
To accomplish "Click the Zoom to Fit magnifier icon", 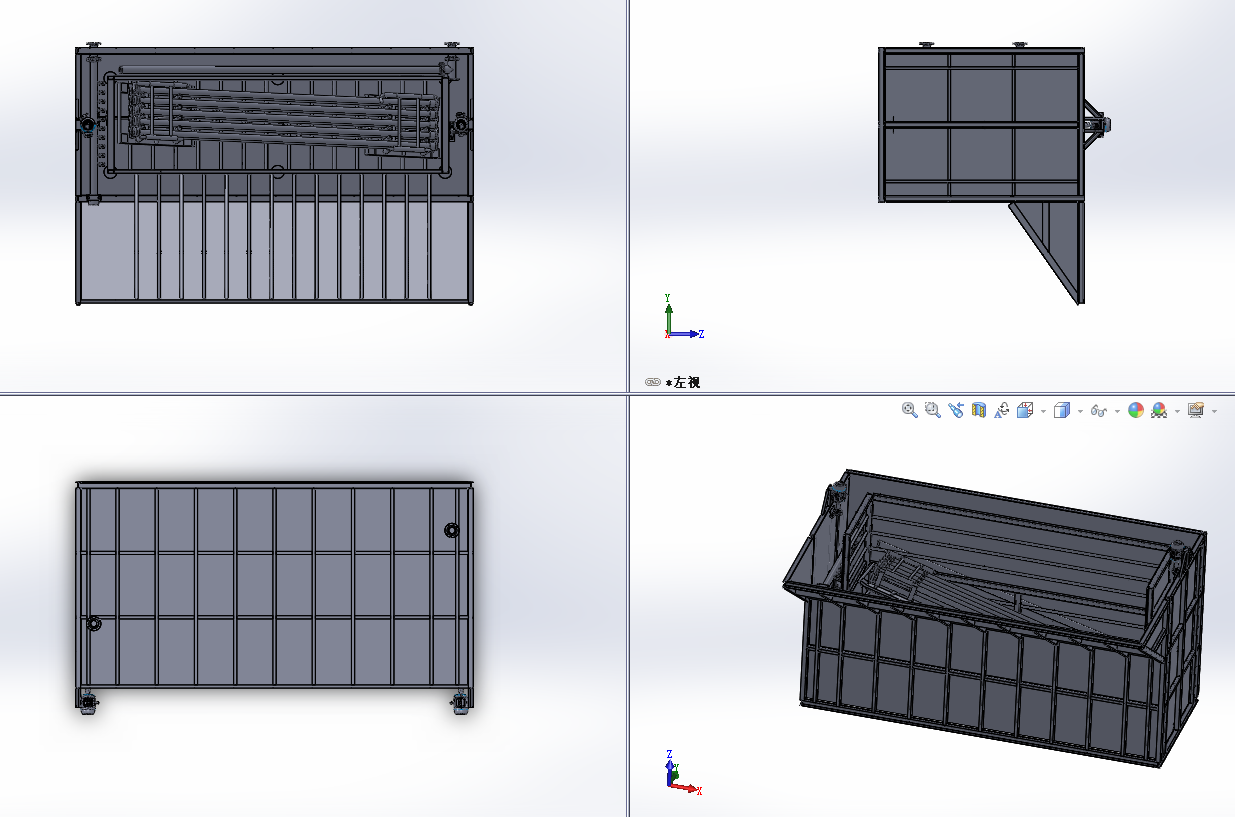I will point(909,410).
